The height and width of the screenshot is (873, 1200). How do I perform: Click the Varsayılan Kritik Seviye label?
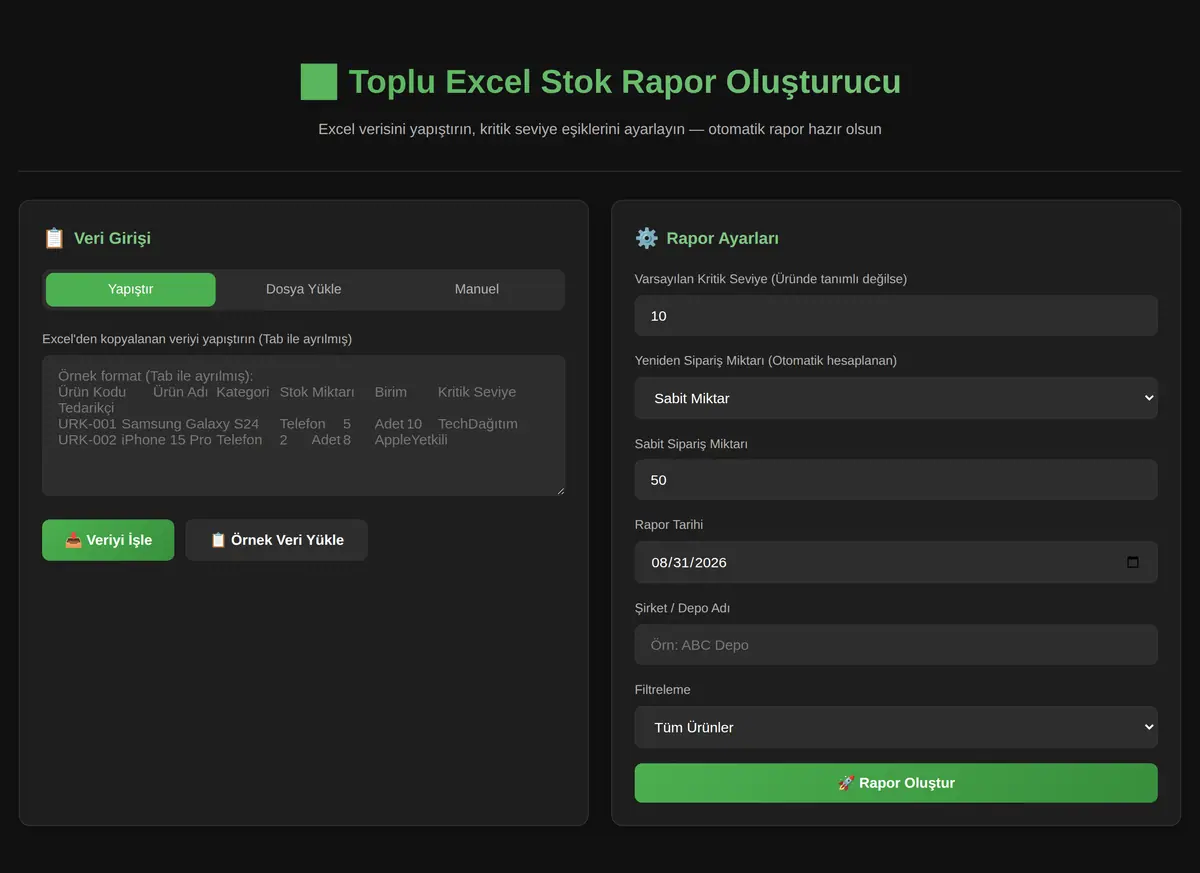tap(771, 279)
